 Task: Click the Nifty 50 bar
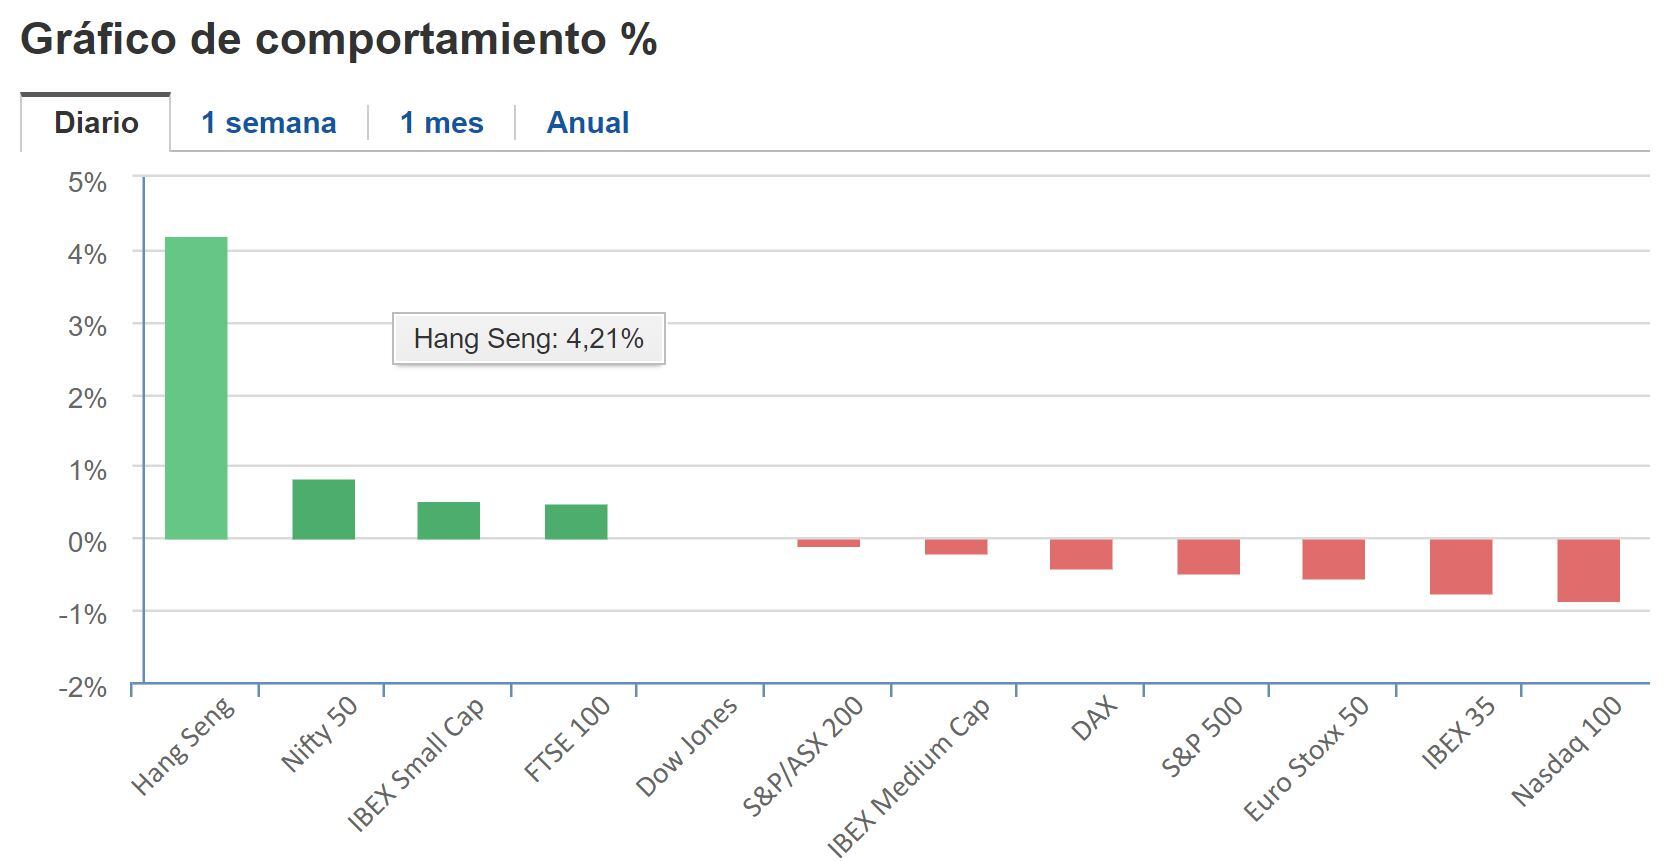tap(323, 510)
